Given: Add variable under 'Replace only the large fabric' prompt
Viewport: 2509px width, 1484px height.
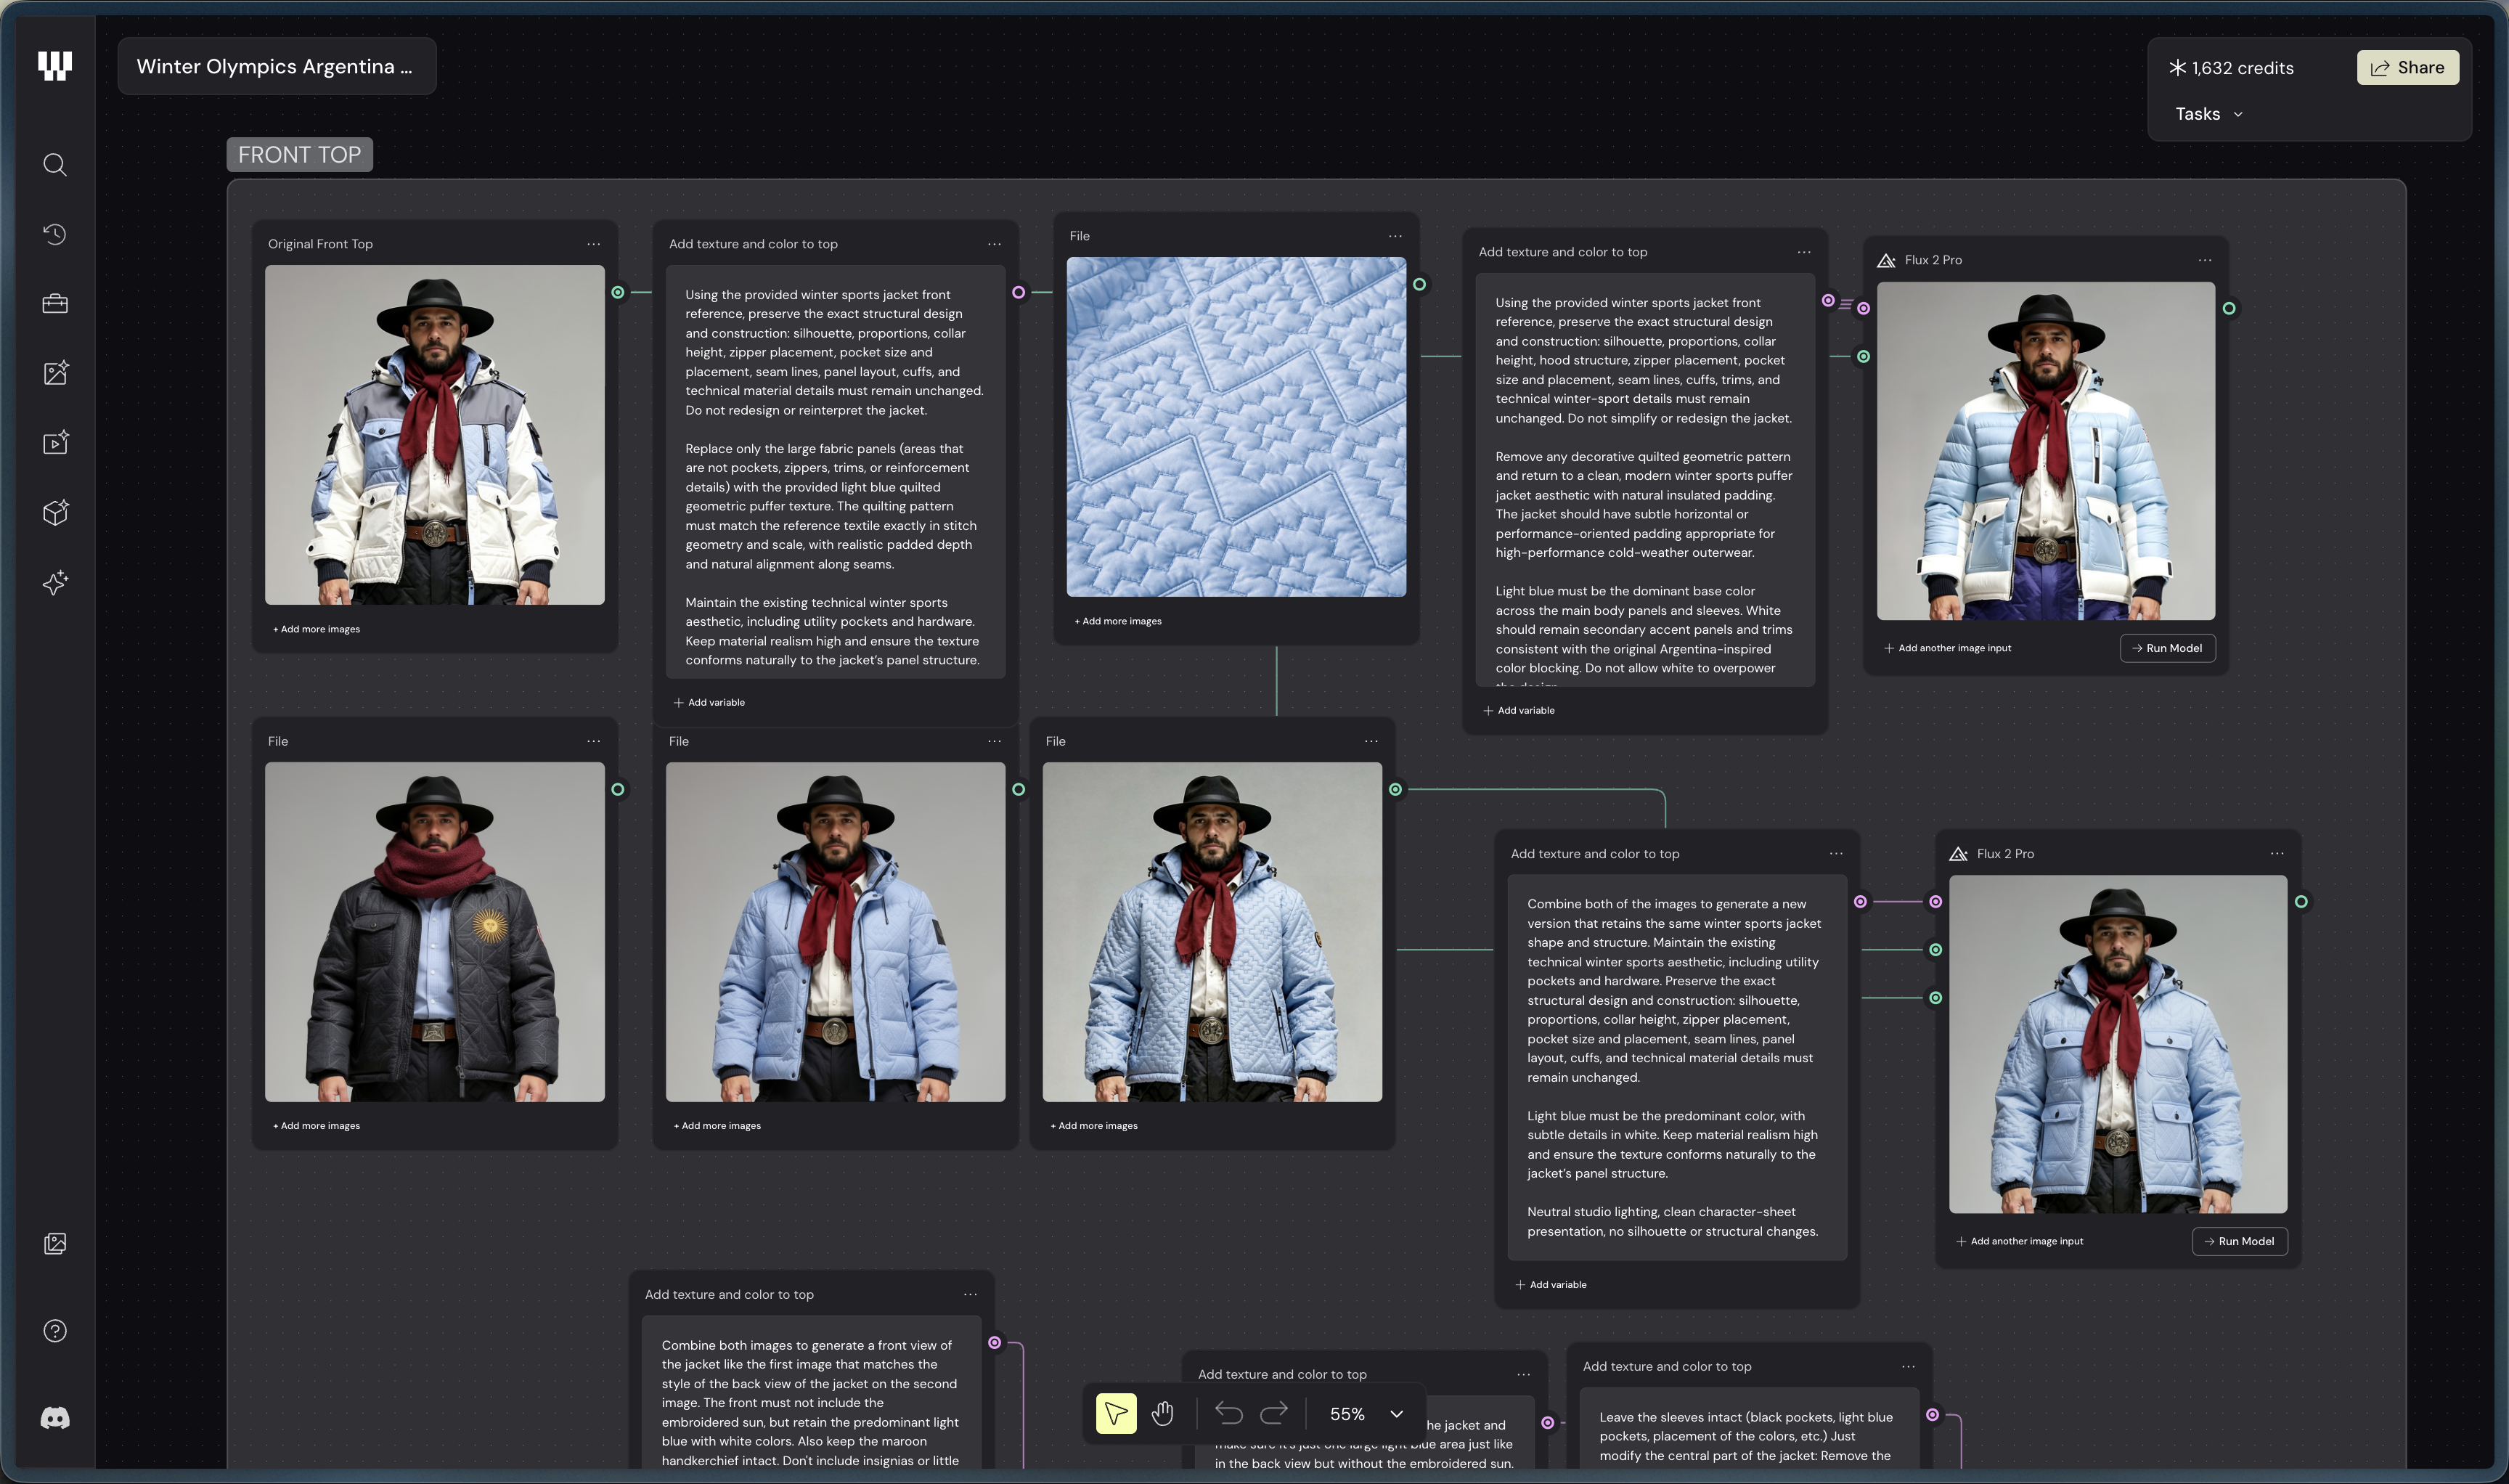Looking at the screenshot, I should click(x=709, y=702).
